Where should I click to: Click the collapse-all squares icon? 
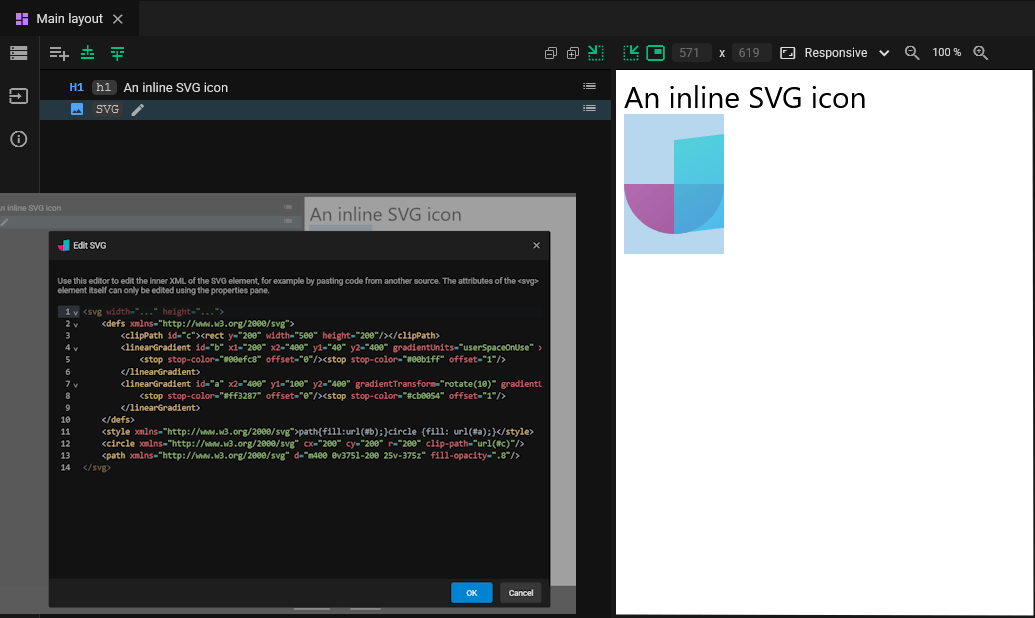(551, 53)
